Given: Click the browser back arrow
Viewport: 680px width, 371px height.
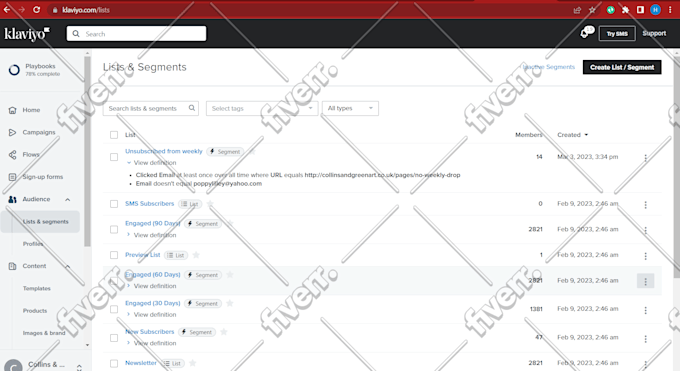Looking at the screenshot, I should point(7,9).
